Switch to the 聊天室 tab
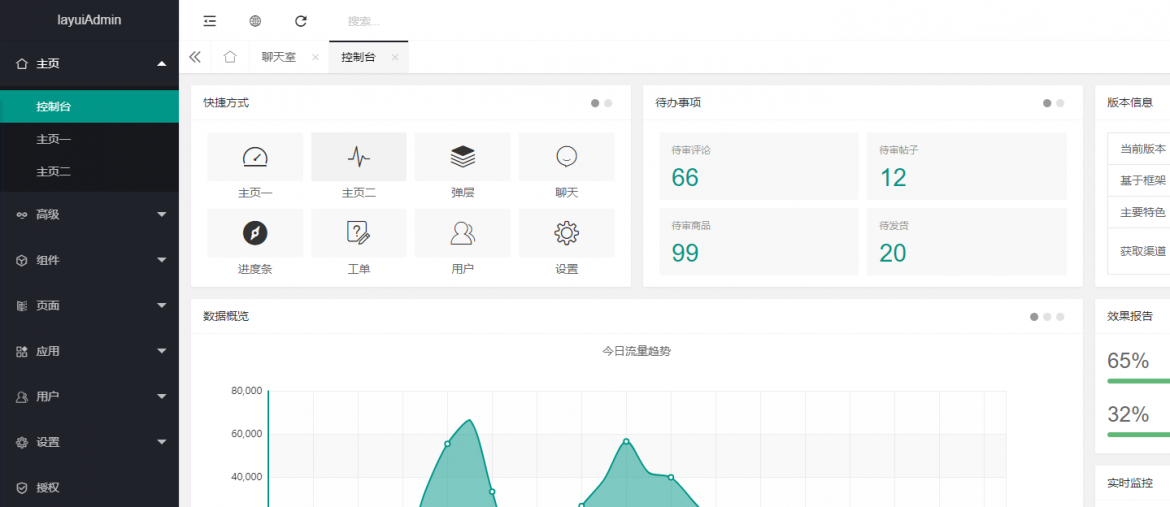Screen dimensions: 1170x507 coord(278,57)
